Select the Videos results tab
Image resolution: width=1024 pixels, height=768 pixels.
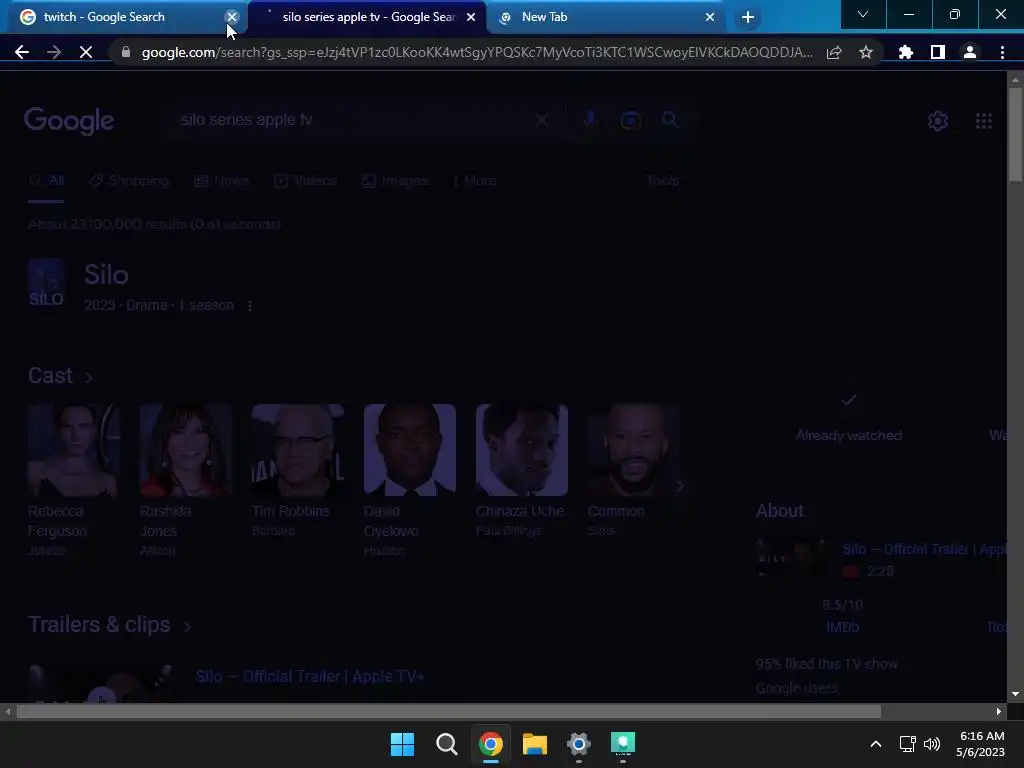tap(306, 181)
